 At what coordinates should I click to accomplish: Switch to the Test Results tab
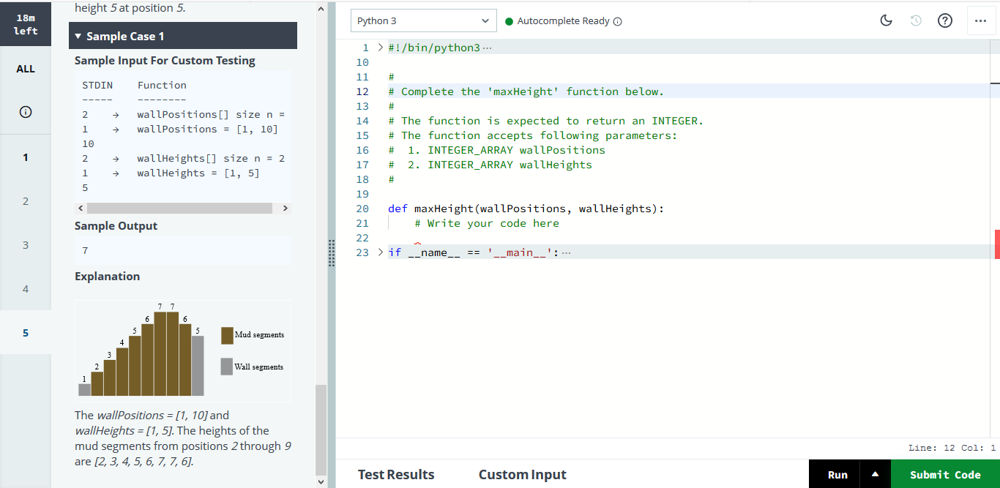396,474
